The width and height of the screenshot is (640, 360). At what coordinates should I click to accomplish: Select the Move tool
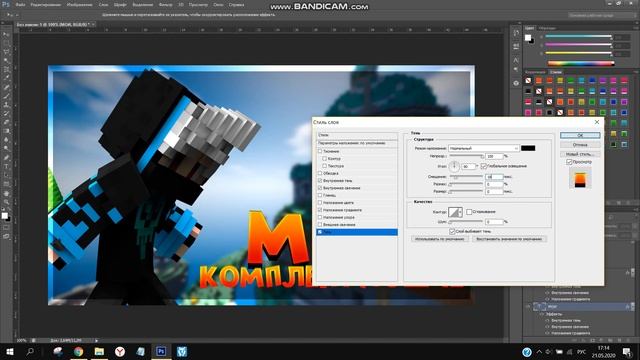click(6, 35)
